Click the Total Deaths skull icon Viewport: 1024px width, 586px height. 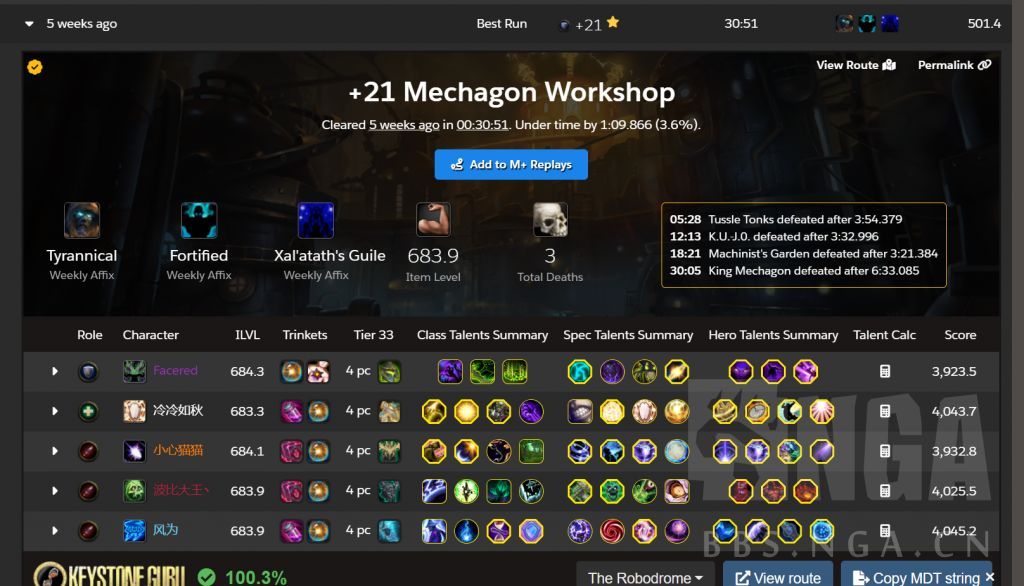(550, 220)
